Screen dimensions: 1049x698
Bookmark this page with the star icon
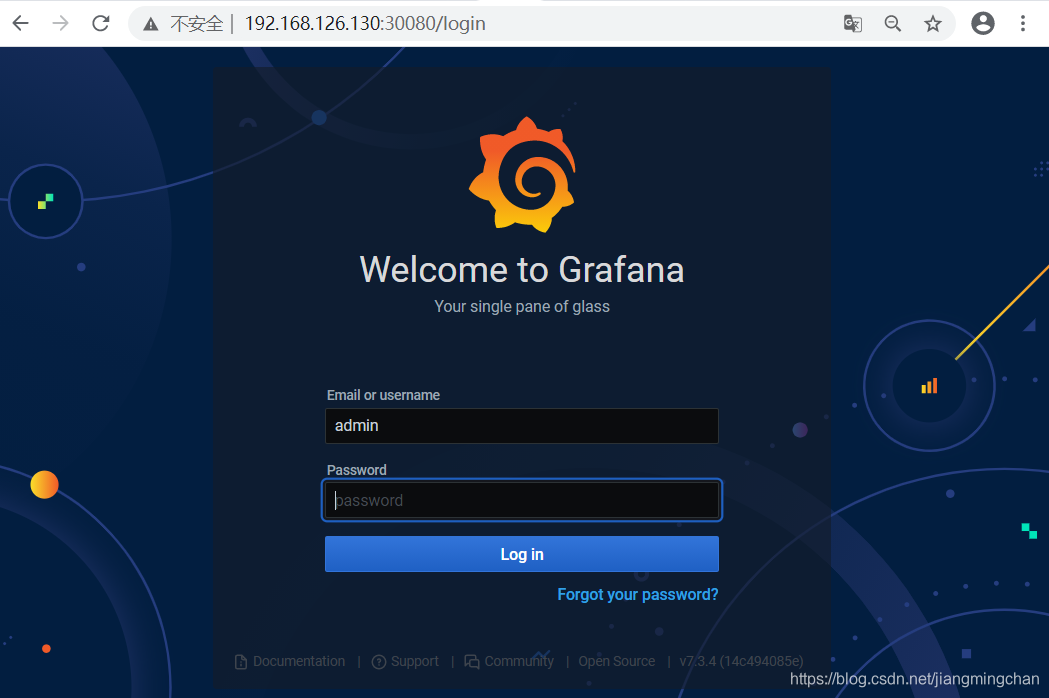(933, 23)
